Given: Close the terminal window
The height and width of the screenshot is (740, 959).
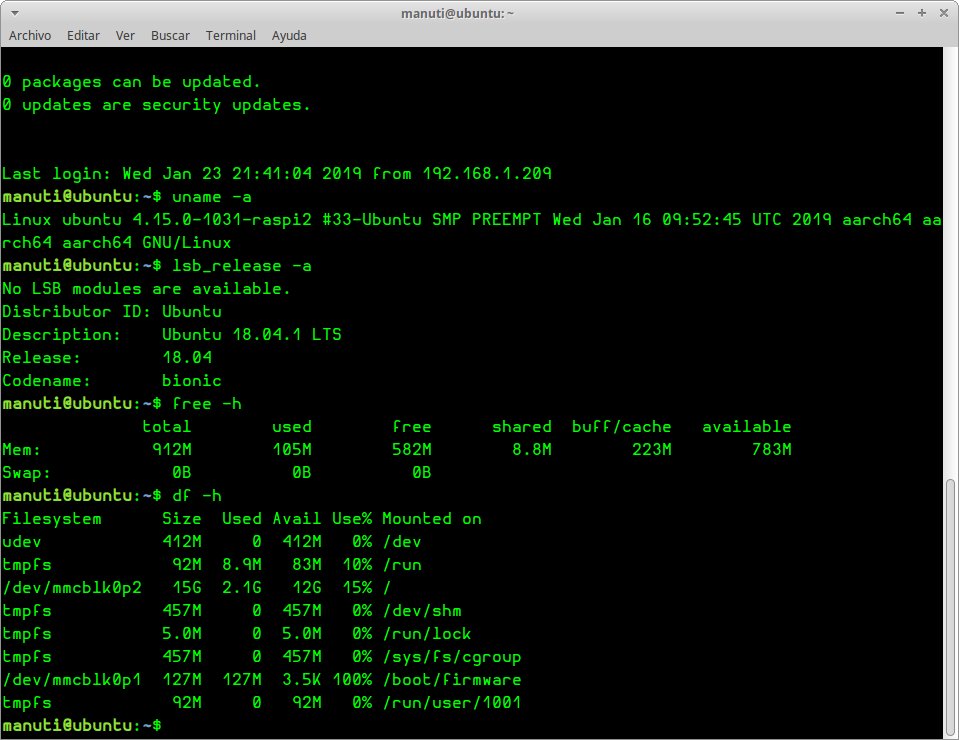Looking at the screenshot, I should pos(944,13).
